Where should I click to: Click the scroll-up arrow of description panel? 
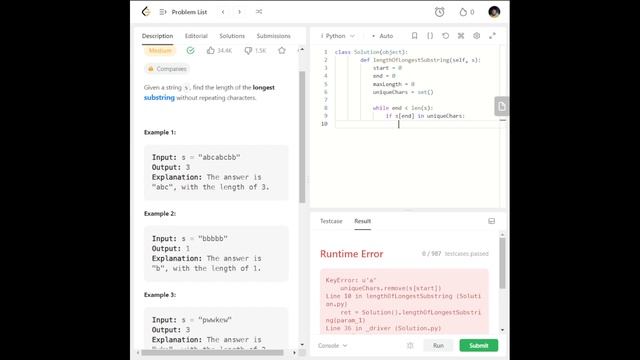[x=302, y=49]
